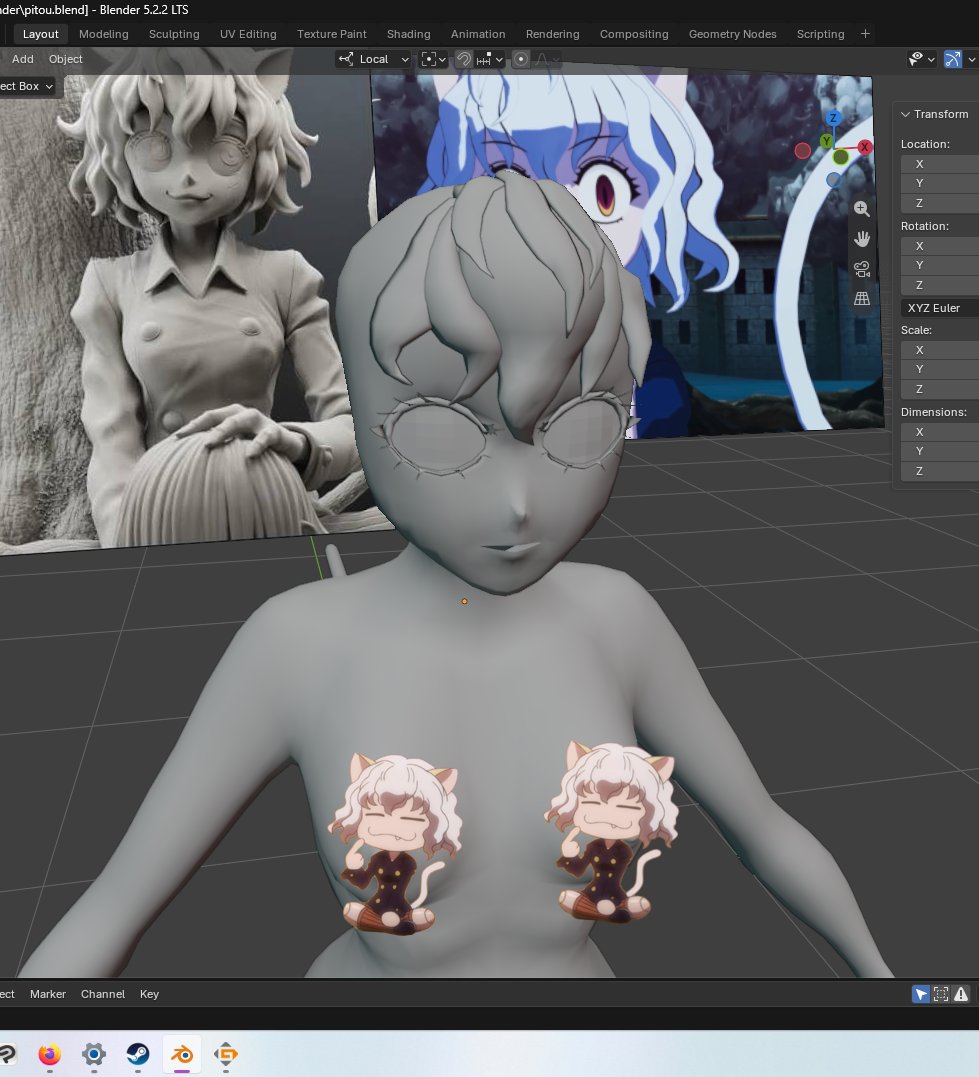This screenshot has height=1077, width=979.
Task: Open Firefox from the taskbar
Action: coord(49,1054)
